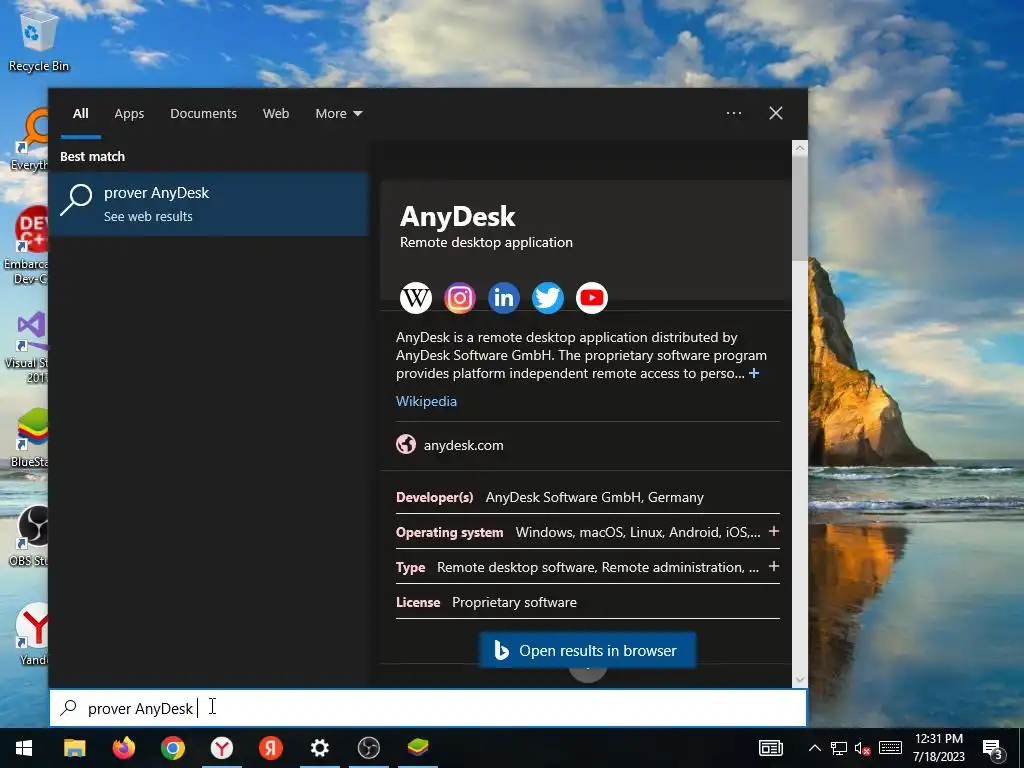1024x768 pixels.
Task: Open the touch keyboard tray icon
Action: click(x=890, y=748)
